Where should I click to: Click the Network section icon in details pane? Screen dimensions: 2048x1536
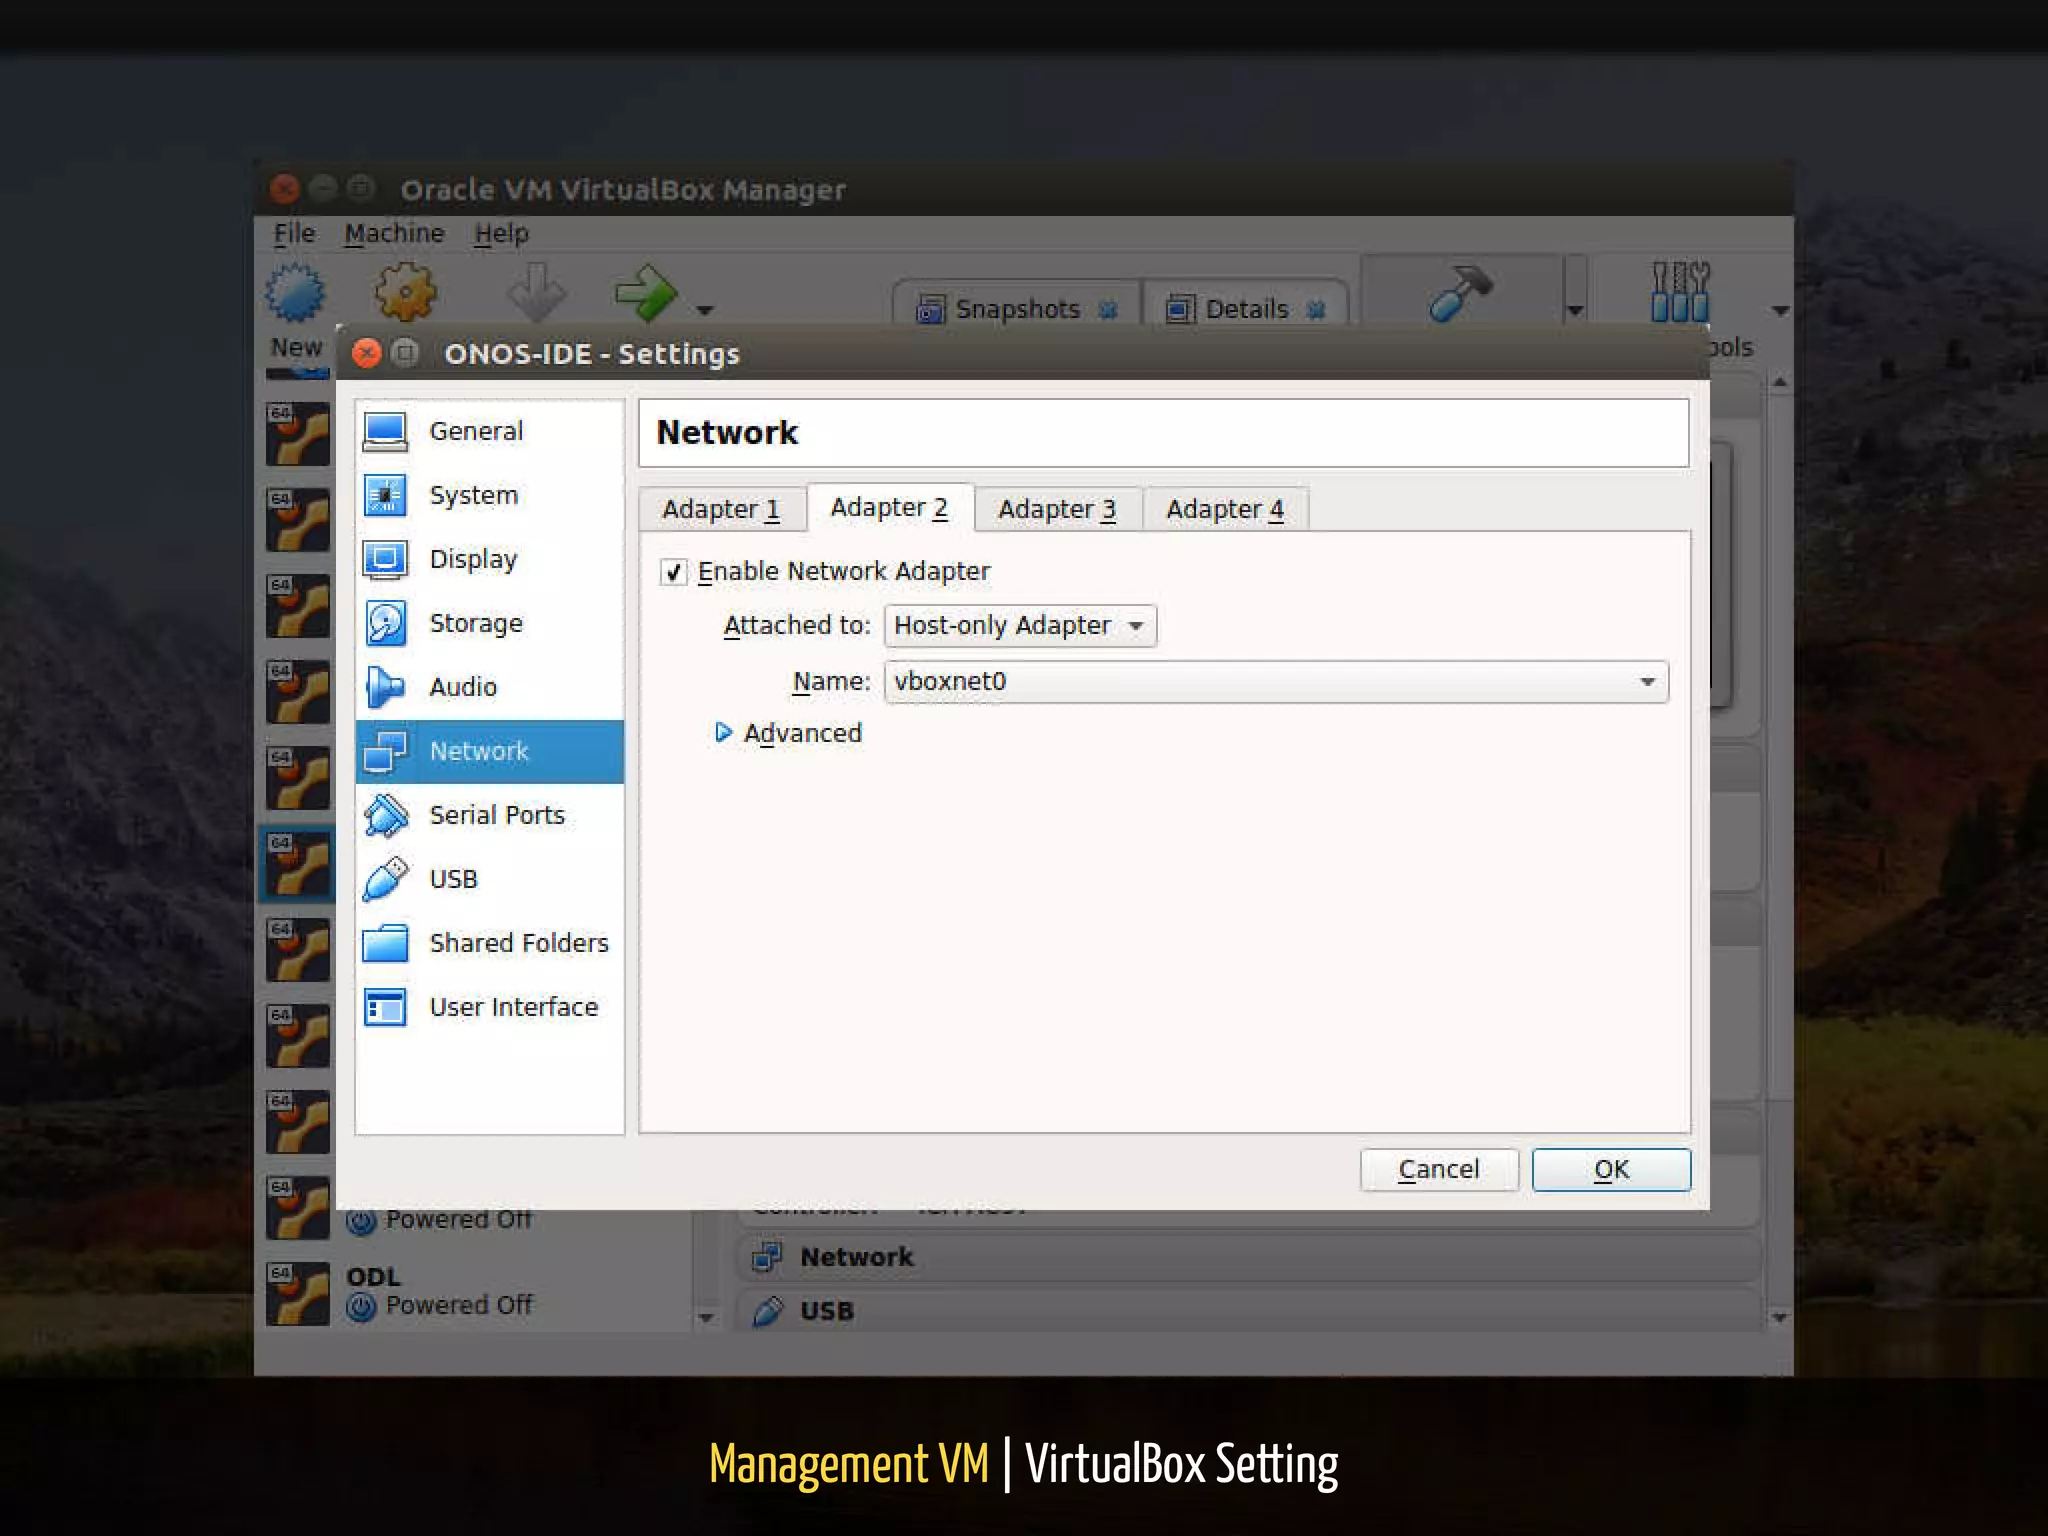coord(767,1257)
